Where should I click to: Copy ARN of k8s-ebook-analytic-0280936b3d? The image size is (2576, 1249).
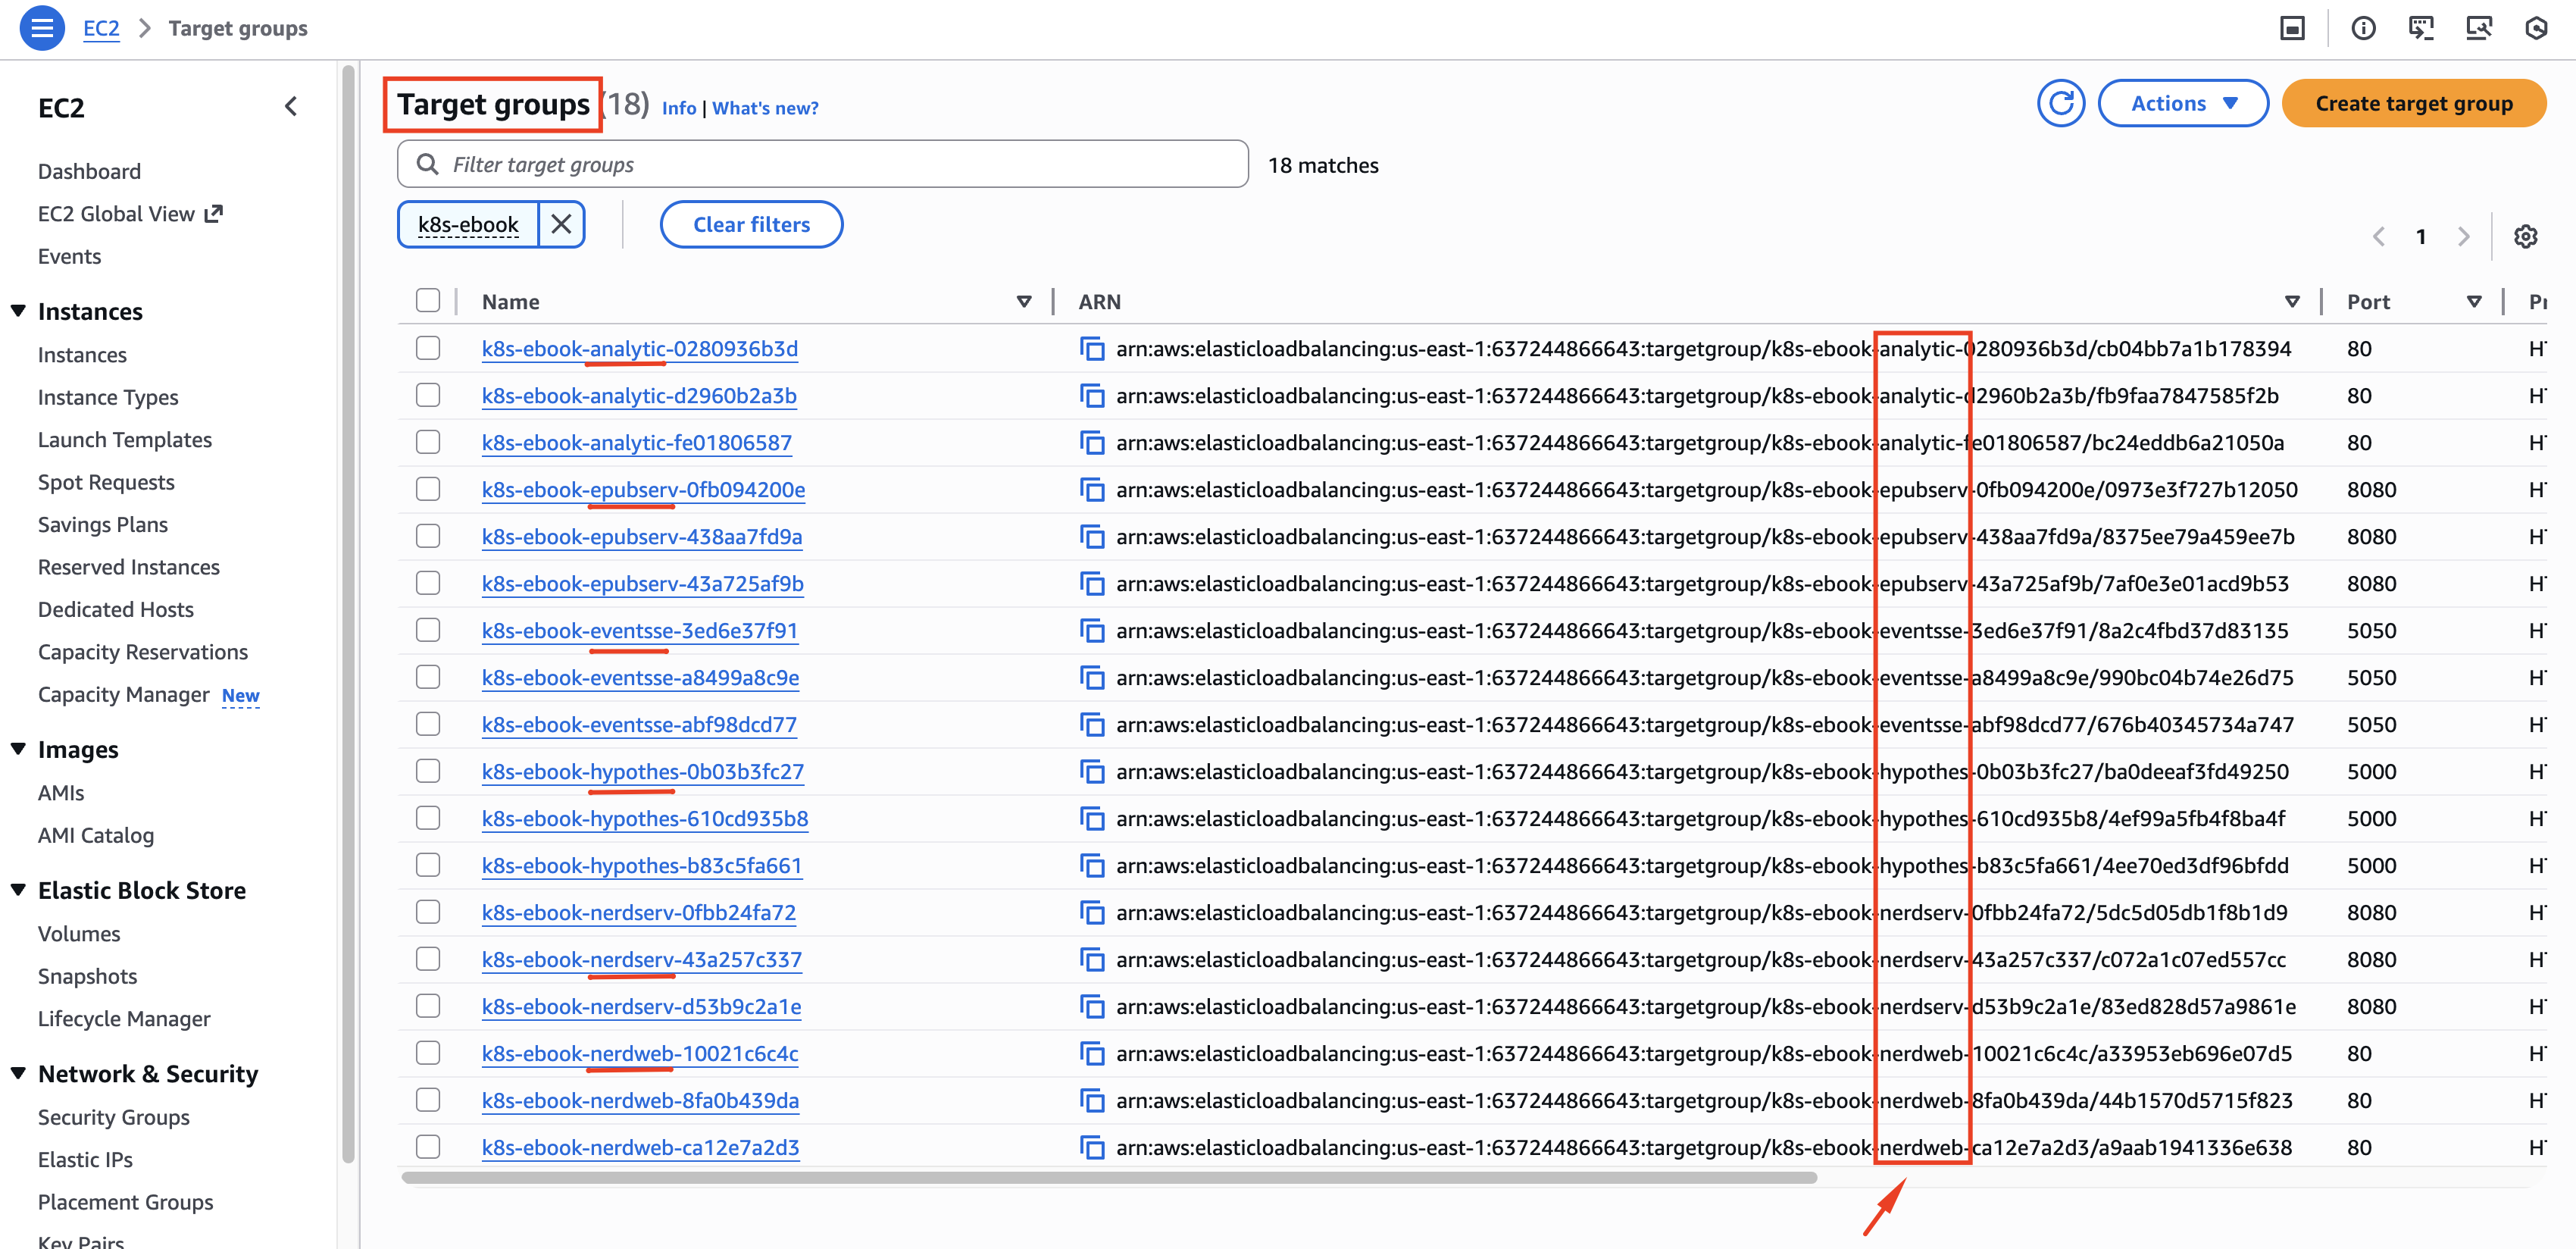click(1092, 349)
